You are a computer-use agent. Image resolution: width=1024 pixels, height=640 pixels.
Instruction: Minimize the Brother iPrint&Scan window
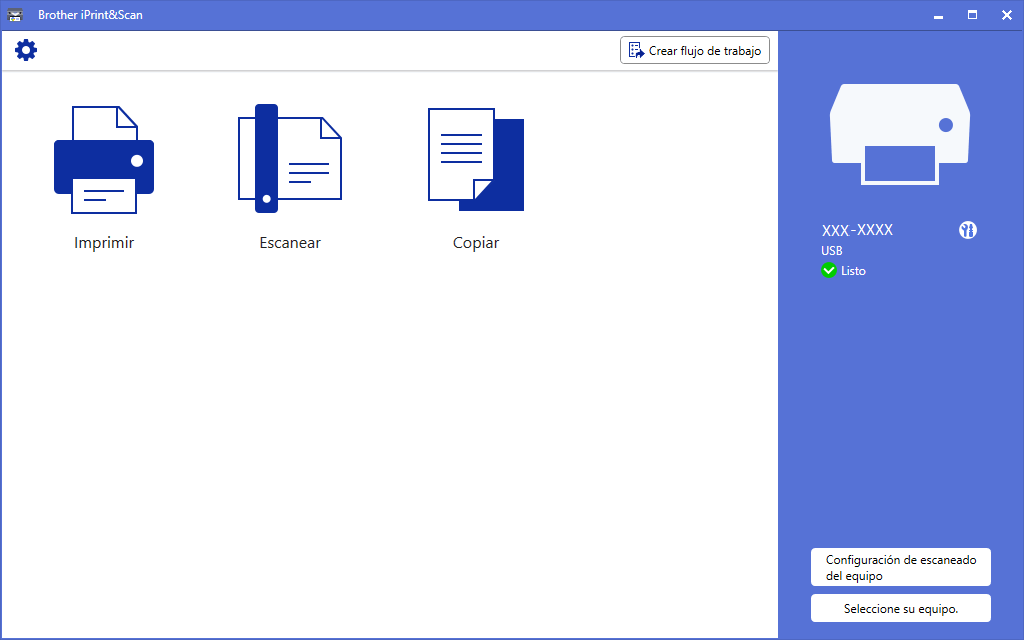pos(938,15)
